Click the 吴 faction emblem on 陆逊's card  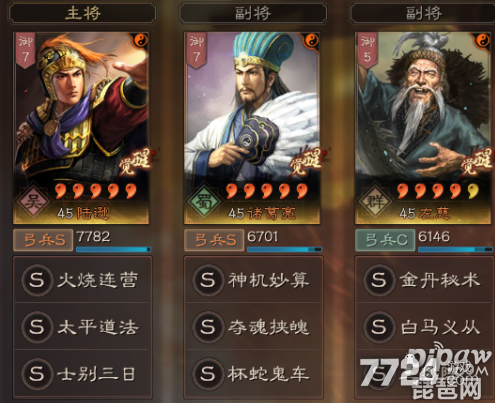pyautogui.click(x=33, y=202)
